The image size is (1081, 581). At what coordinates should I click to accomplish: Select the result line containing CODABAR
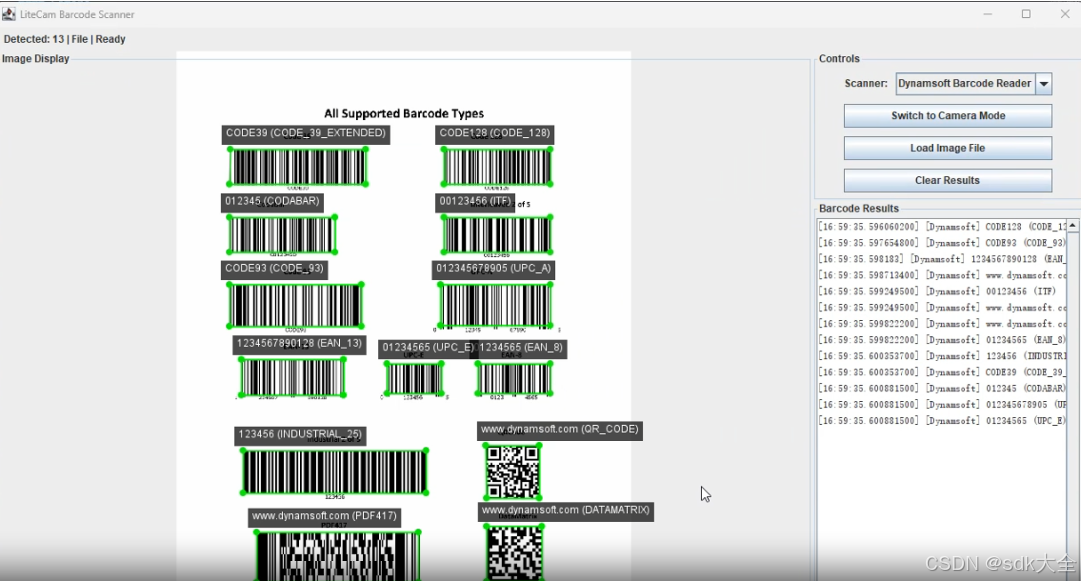coord(942,389)
